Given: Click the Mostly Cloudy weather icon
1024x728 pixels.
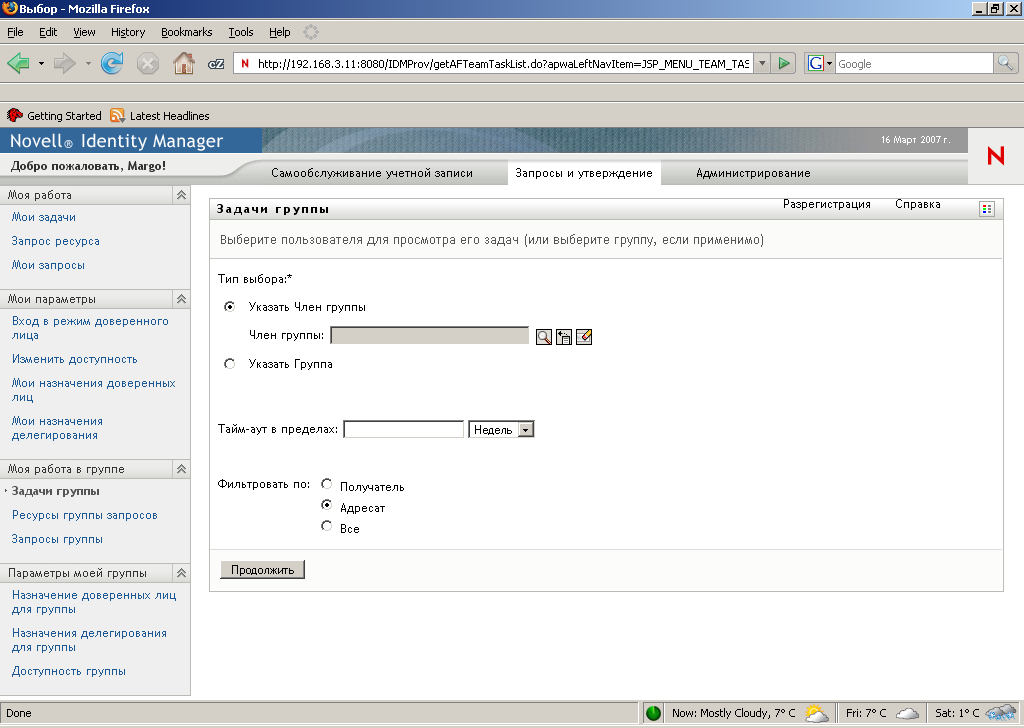Looking at the screenshot, I should (x=816, y=713).
